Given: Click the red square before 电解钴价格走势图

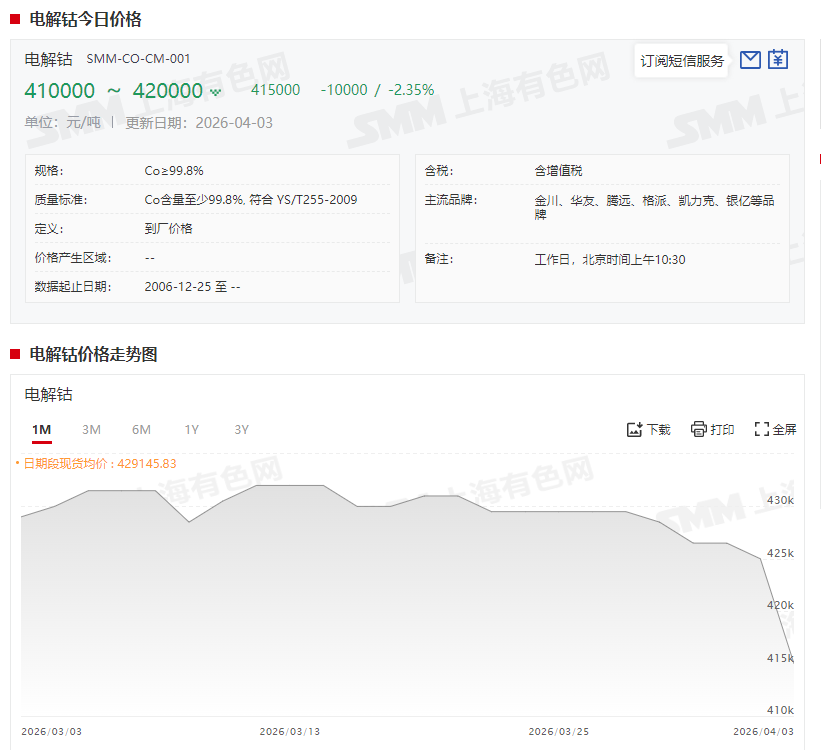Looking at the screenshot, I should click(x=15, y=354).
